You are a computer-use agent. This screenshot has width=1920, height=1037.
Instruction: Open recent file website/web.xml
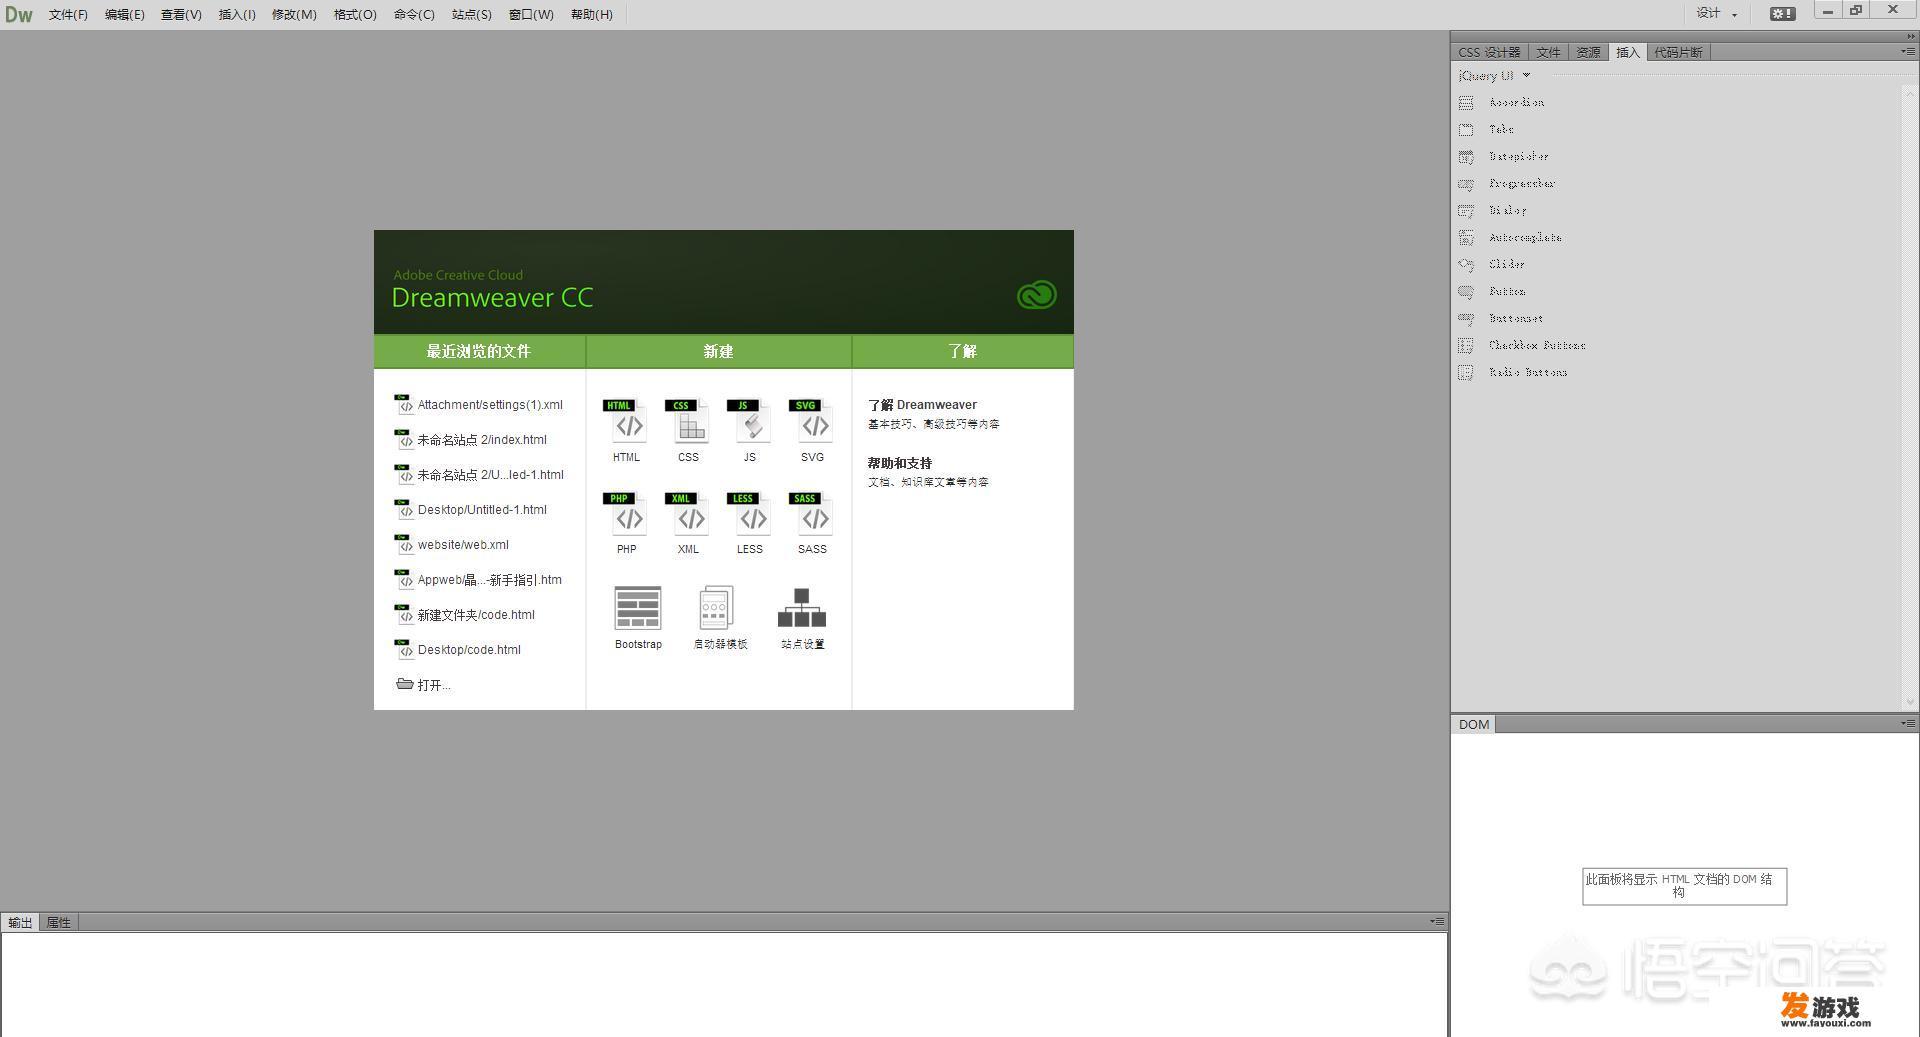coord(452,545)
